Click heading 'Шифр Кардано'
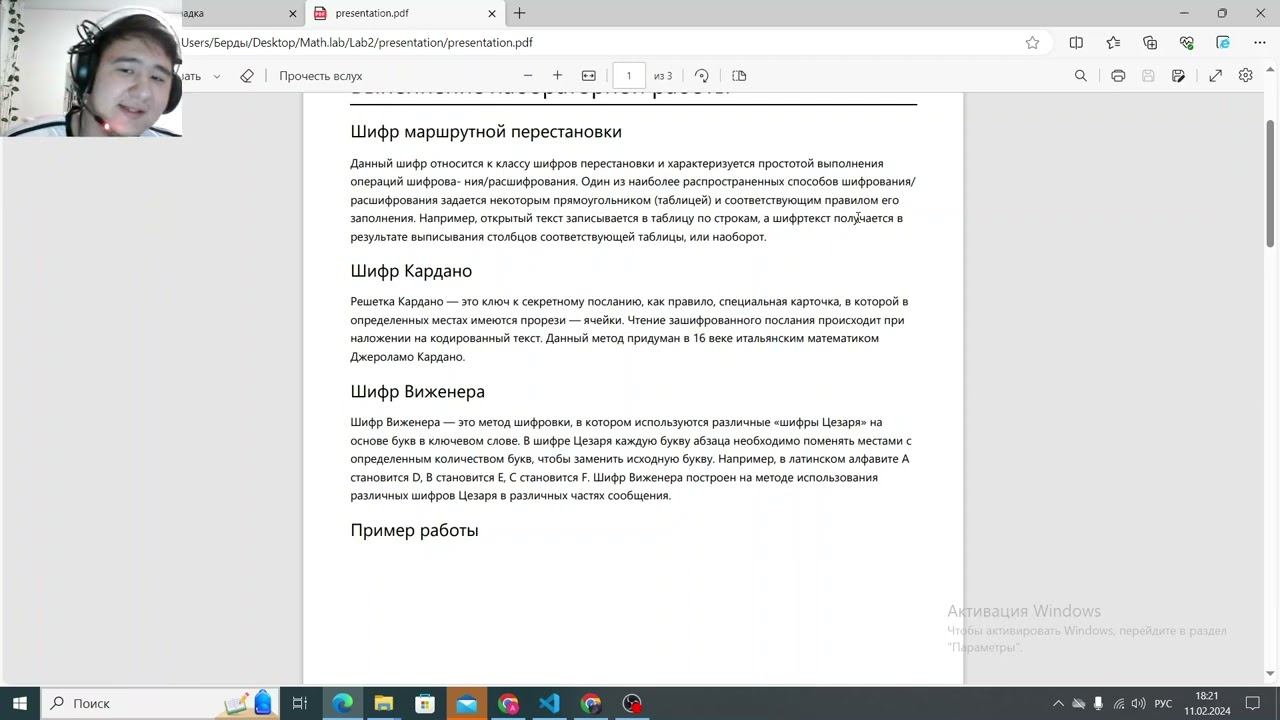The height and width of the screenshot is (720, 1280). pos(411,271)
